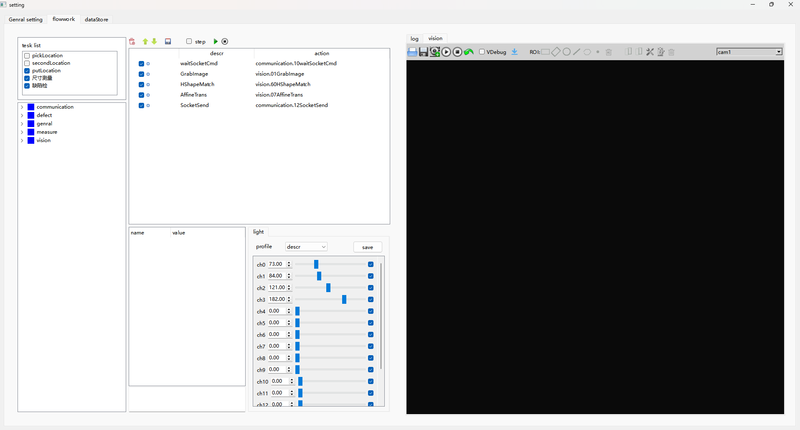Move selected step up with green up arrow
800x430 pixels.
coord(145,41)
